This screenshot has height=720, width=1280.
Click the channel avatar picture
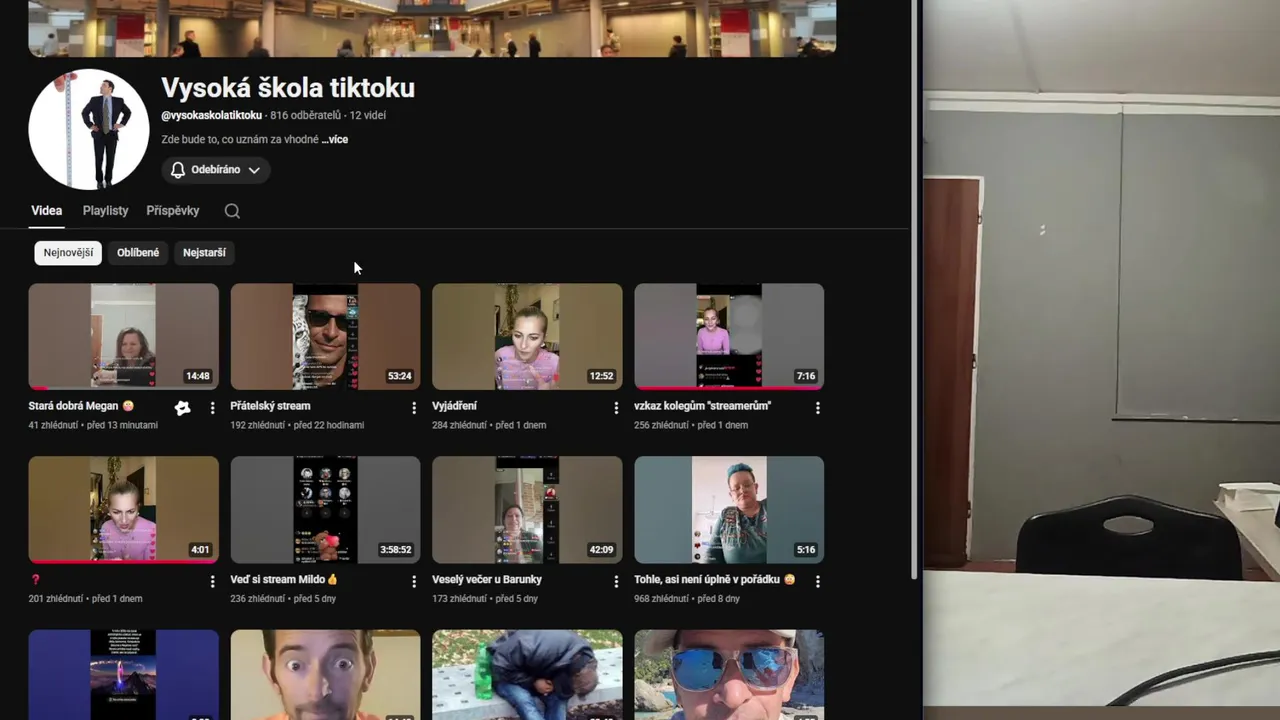[89, 129]
